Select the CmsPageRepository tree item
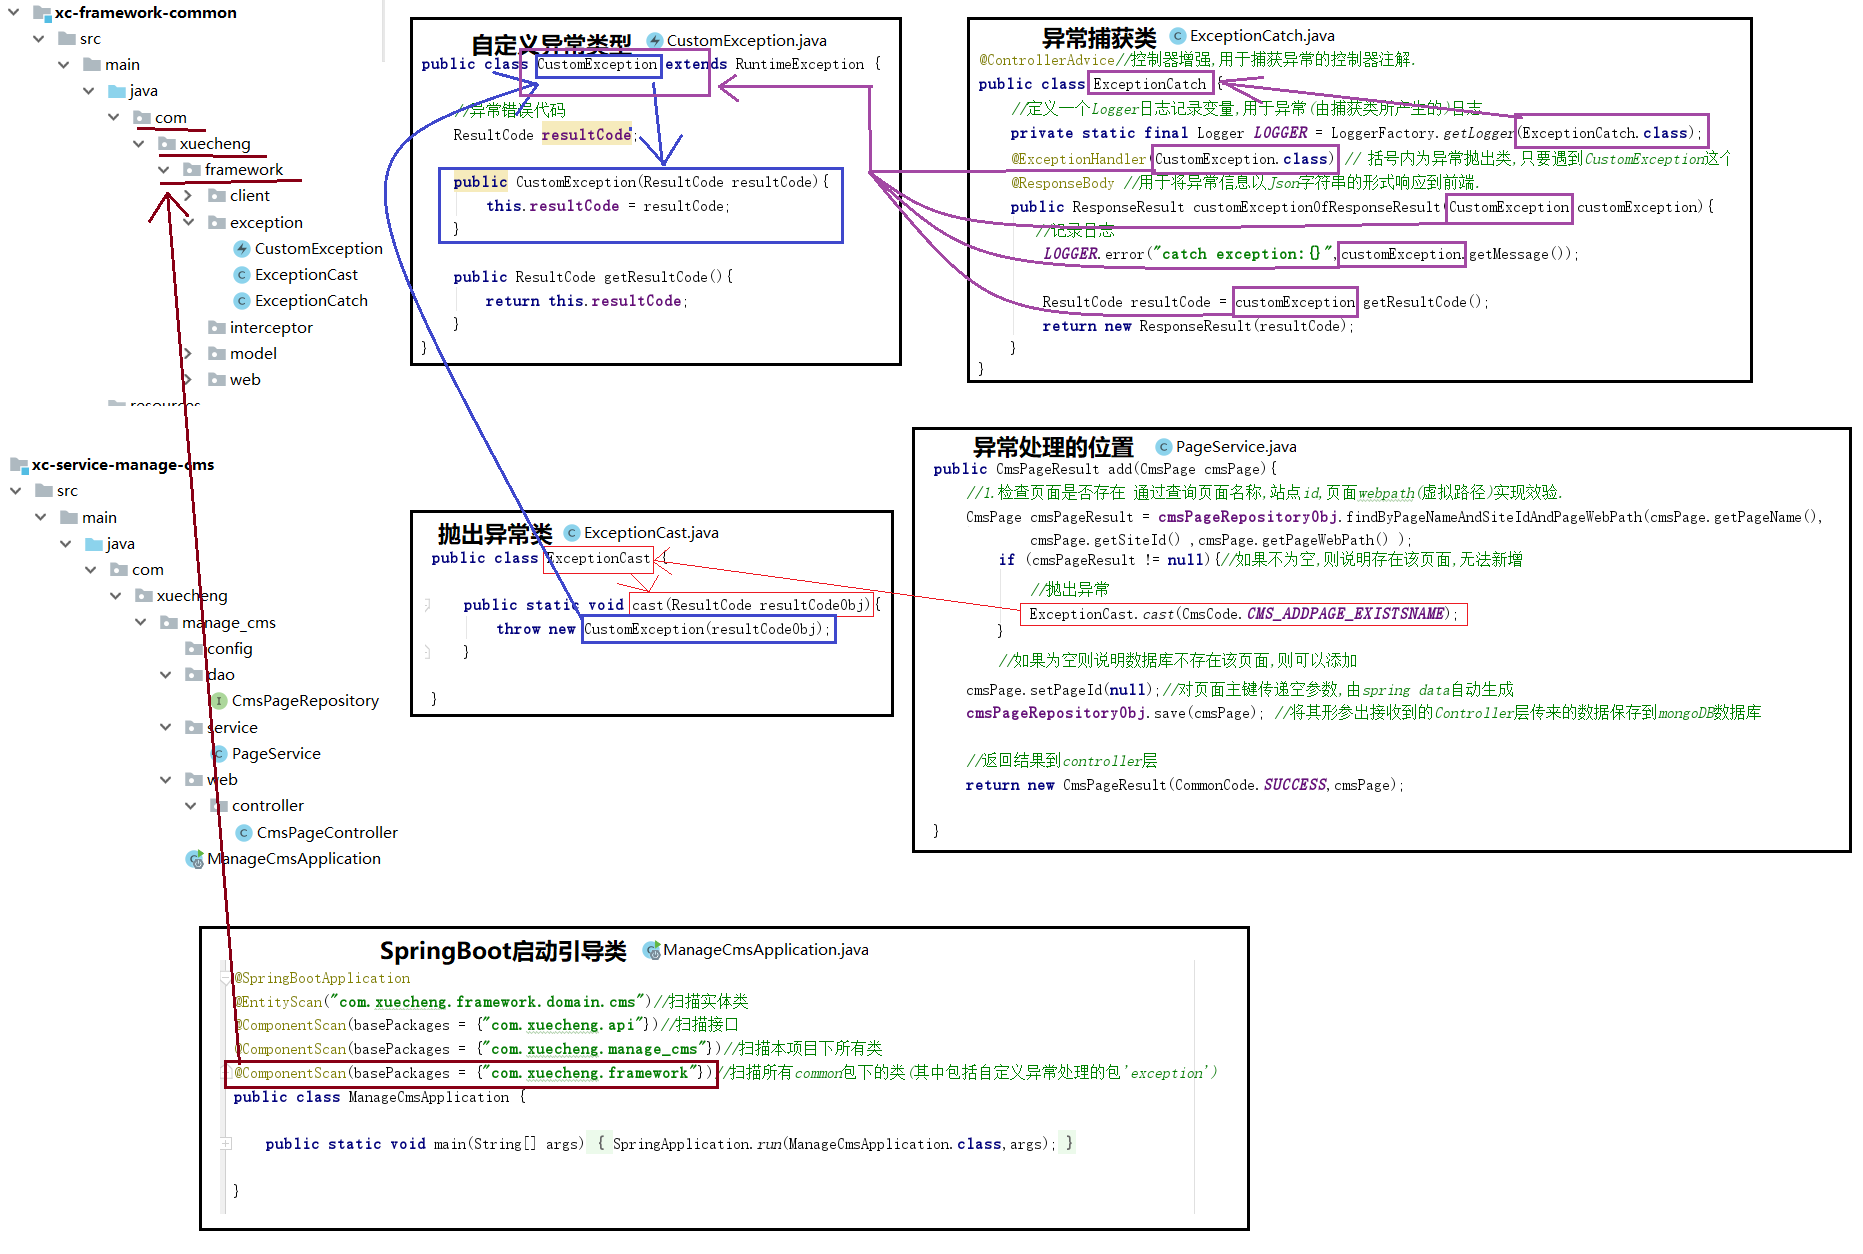 click(305, 701)
